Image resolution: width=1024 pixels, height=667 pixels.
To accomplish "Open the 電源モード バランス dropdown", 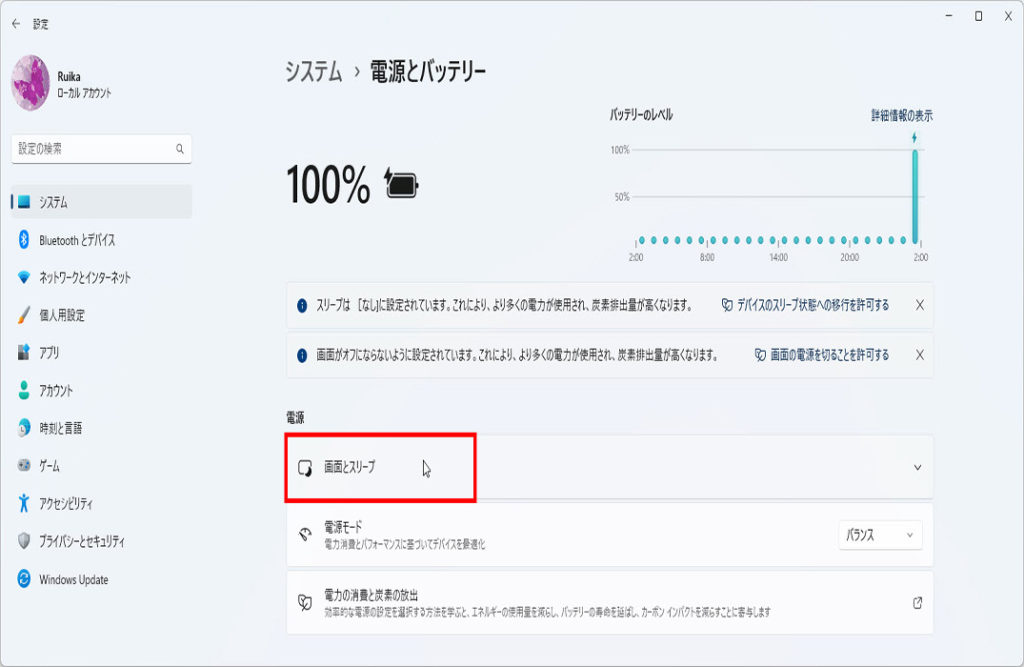I will click(880, 535).
